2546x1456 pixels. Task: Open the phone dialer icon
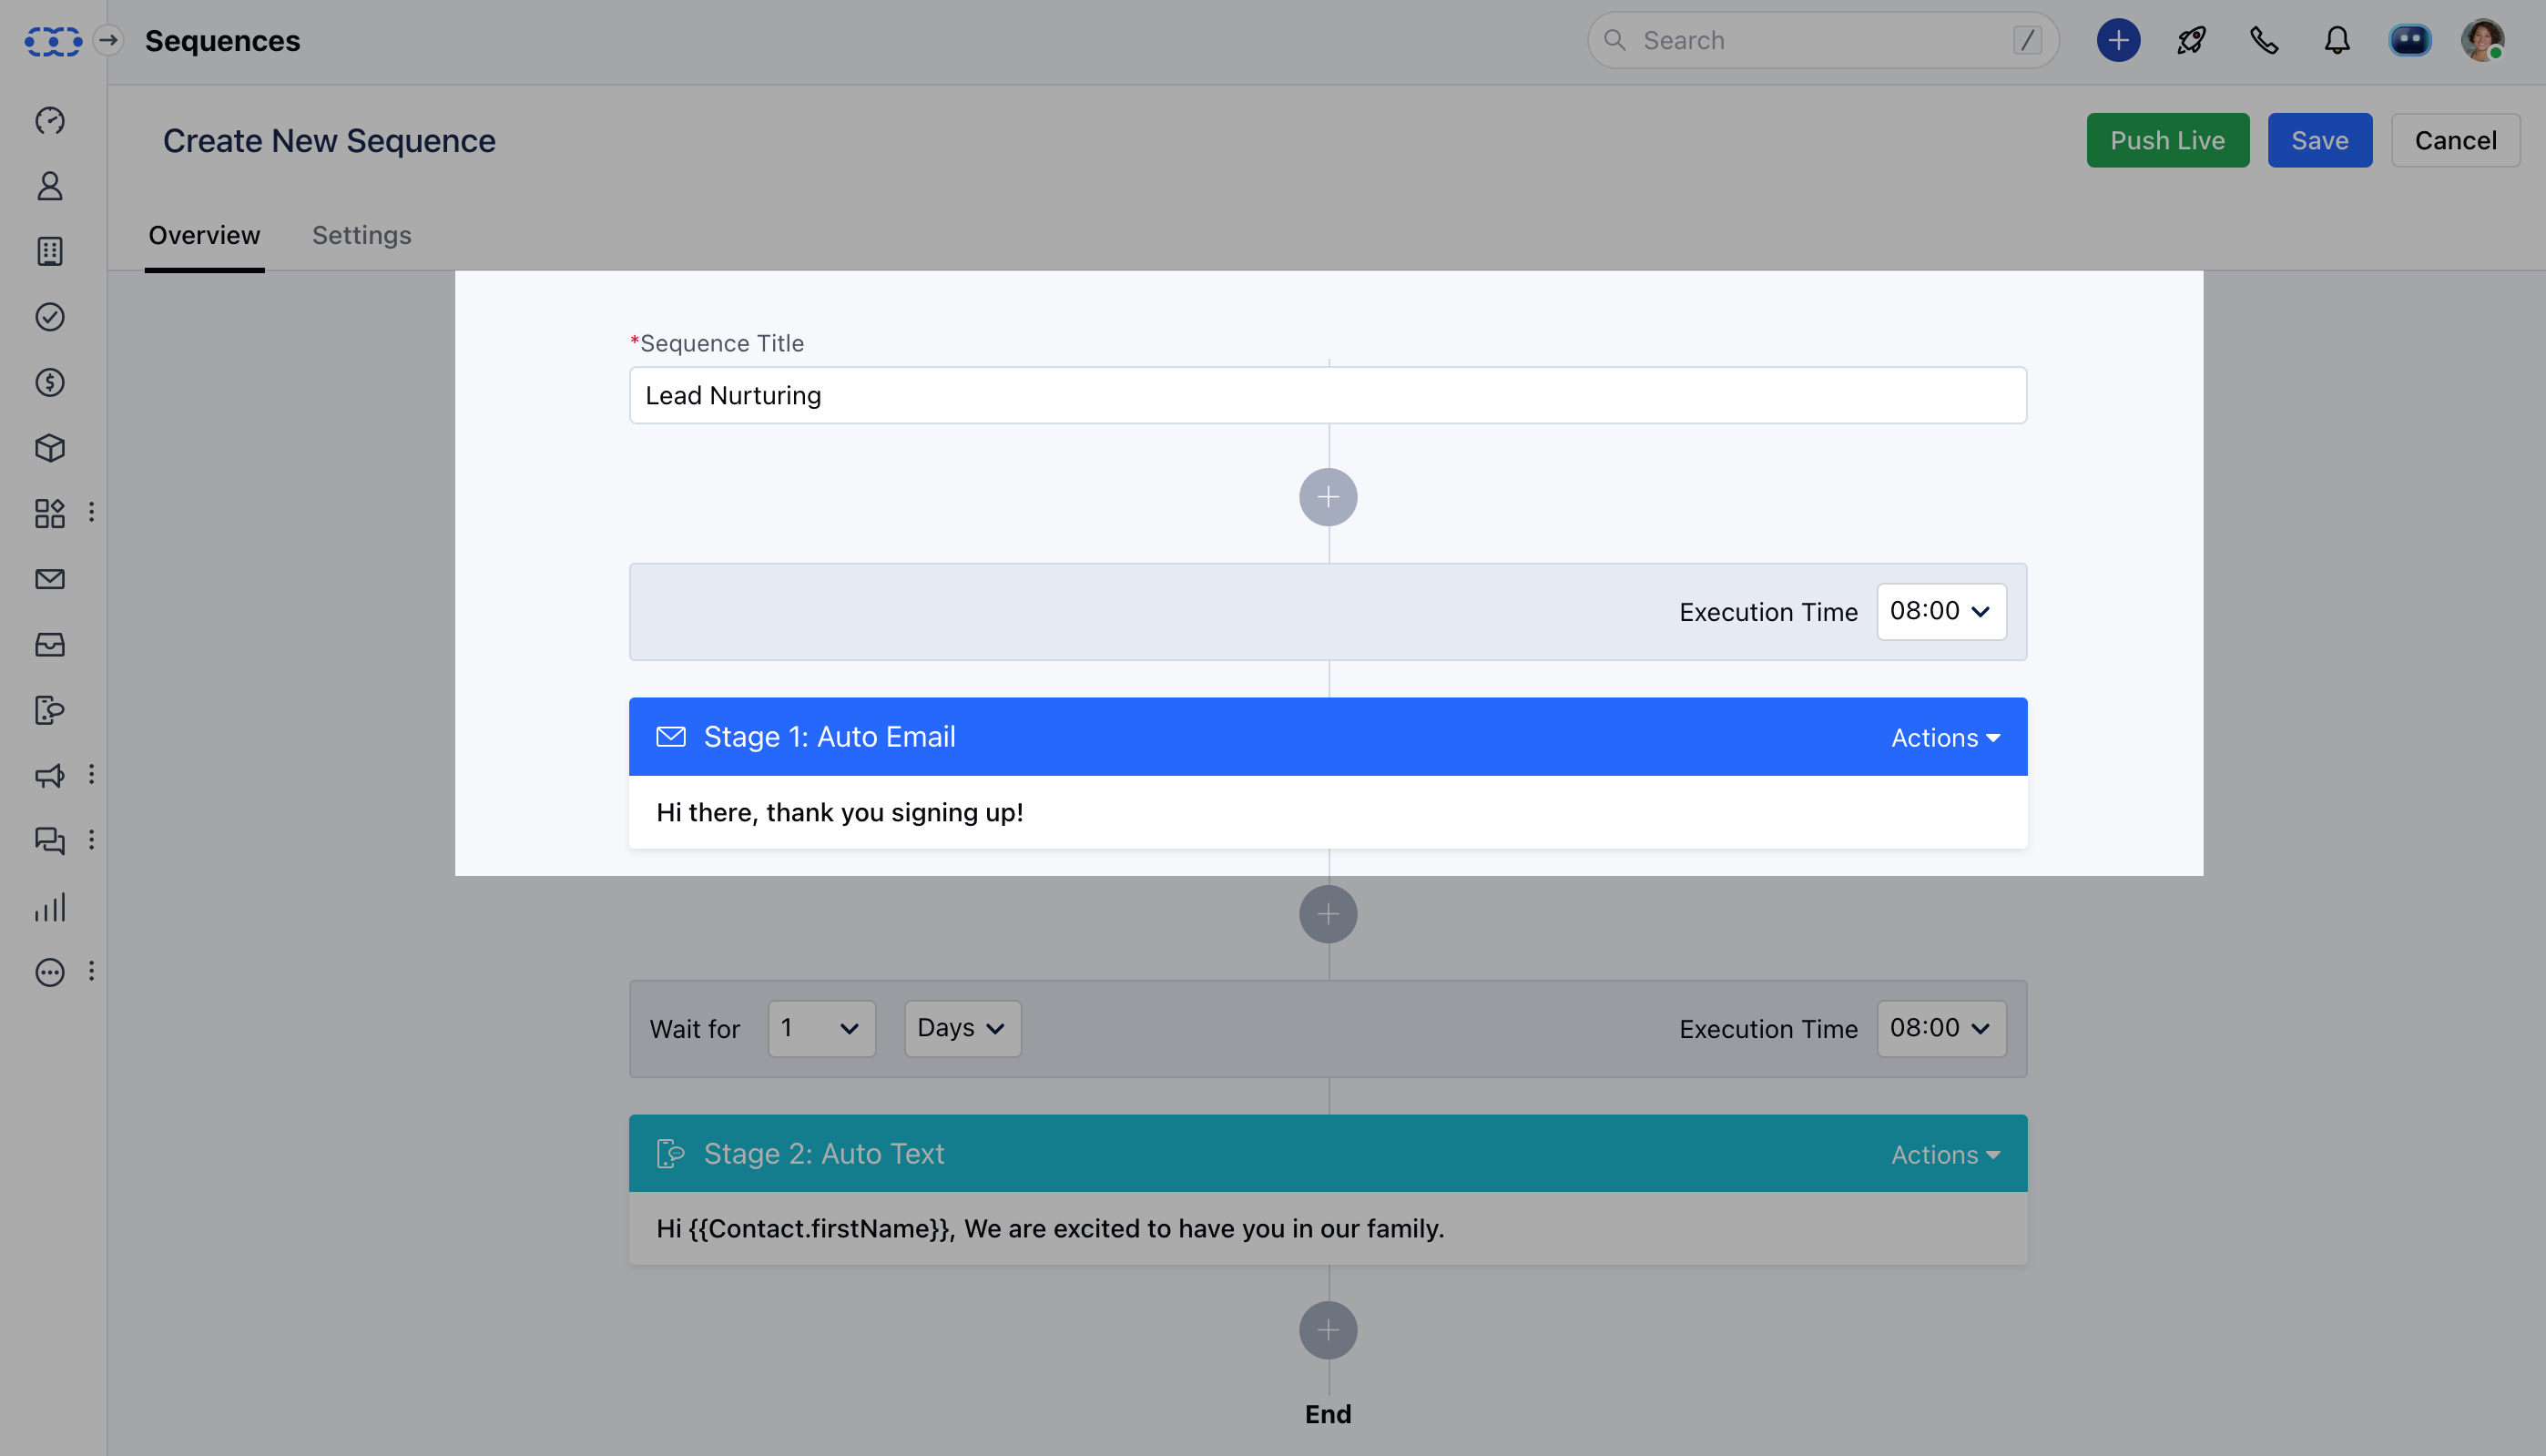click(x=2264, y=40)
